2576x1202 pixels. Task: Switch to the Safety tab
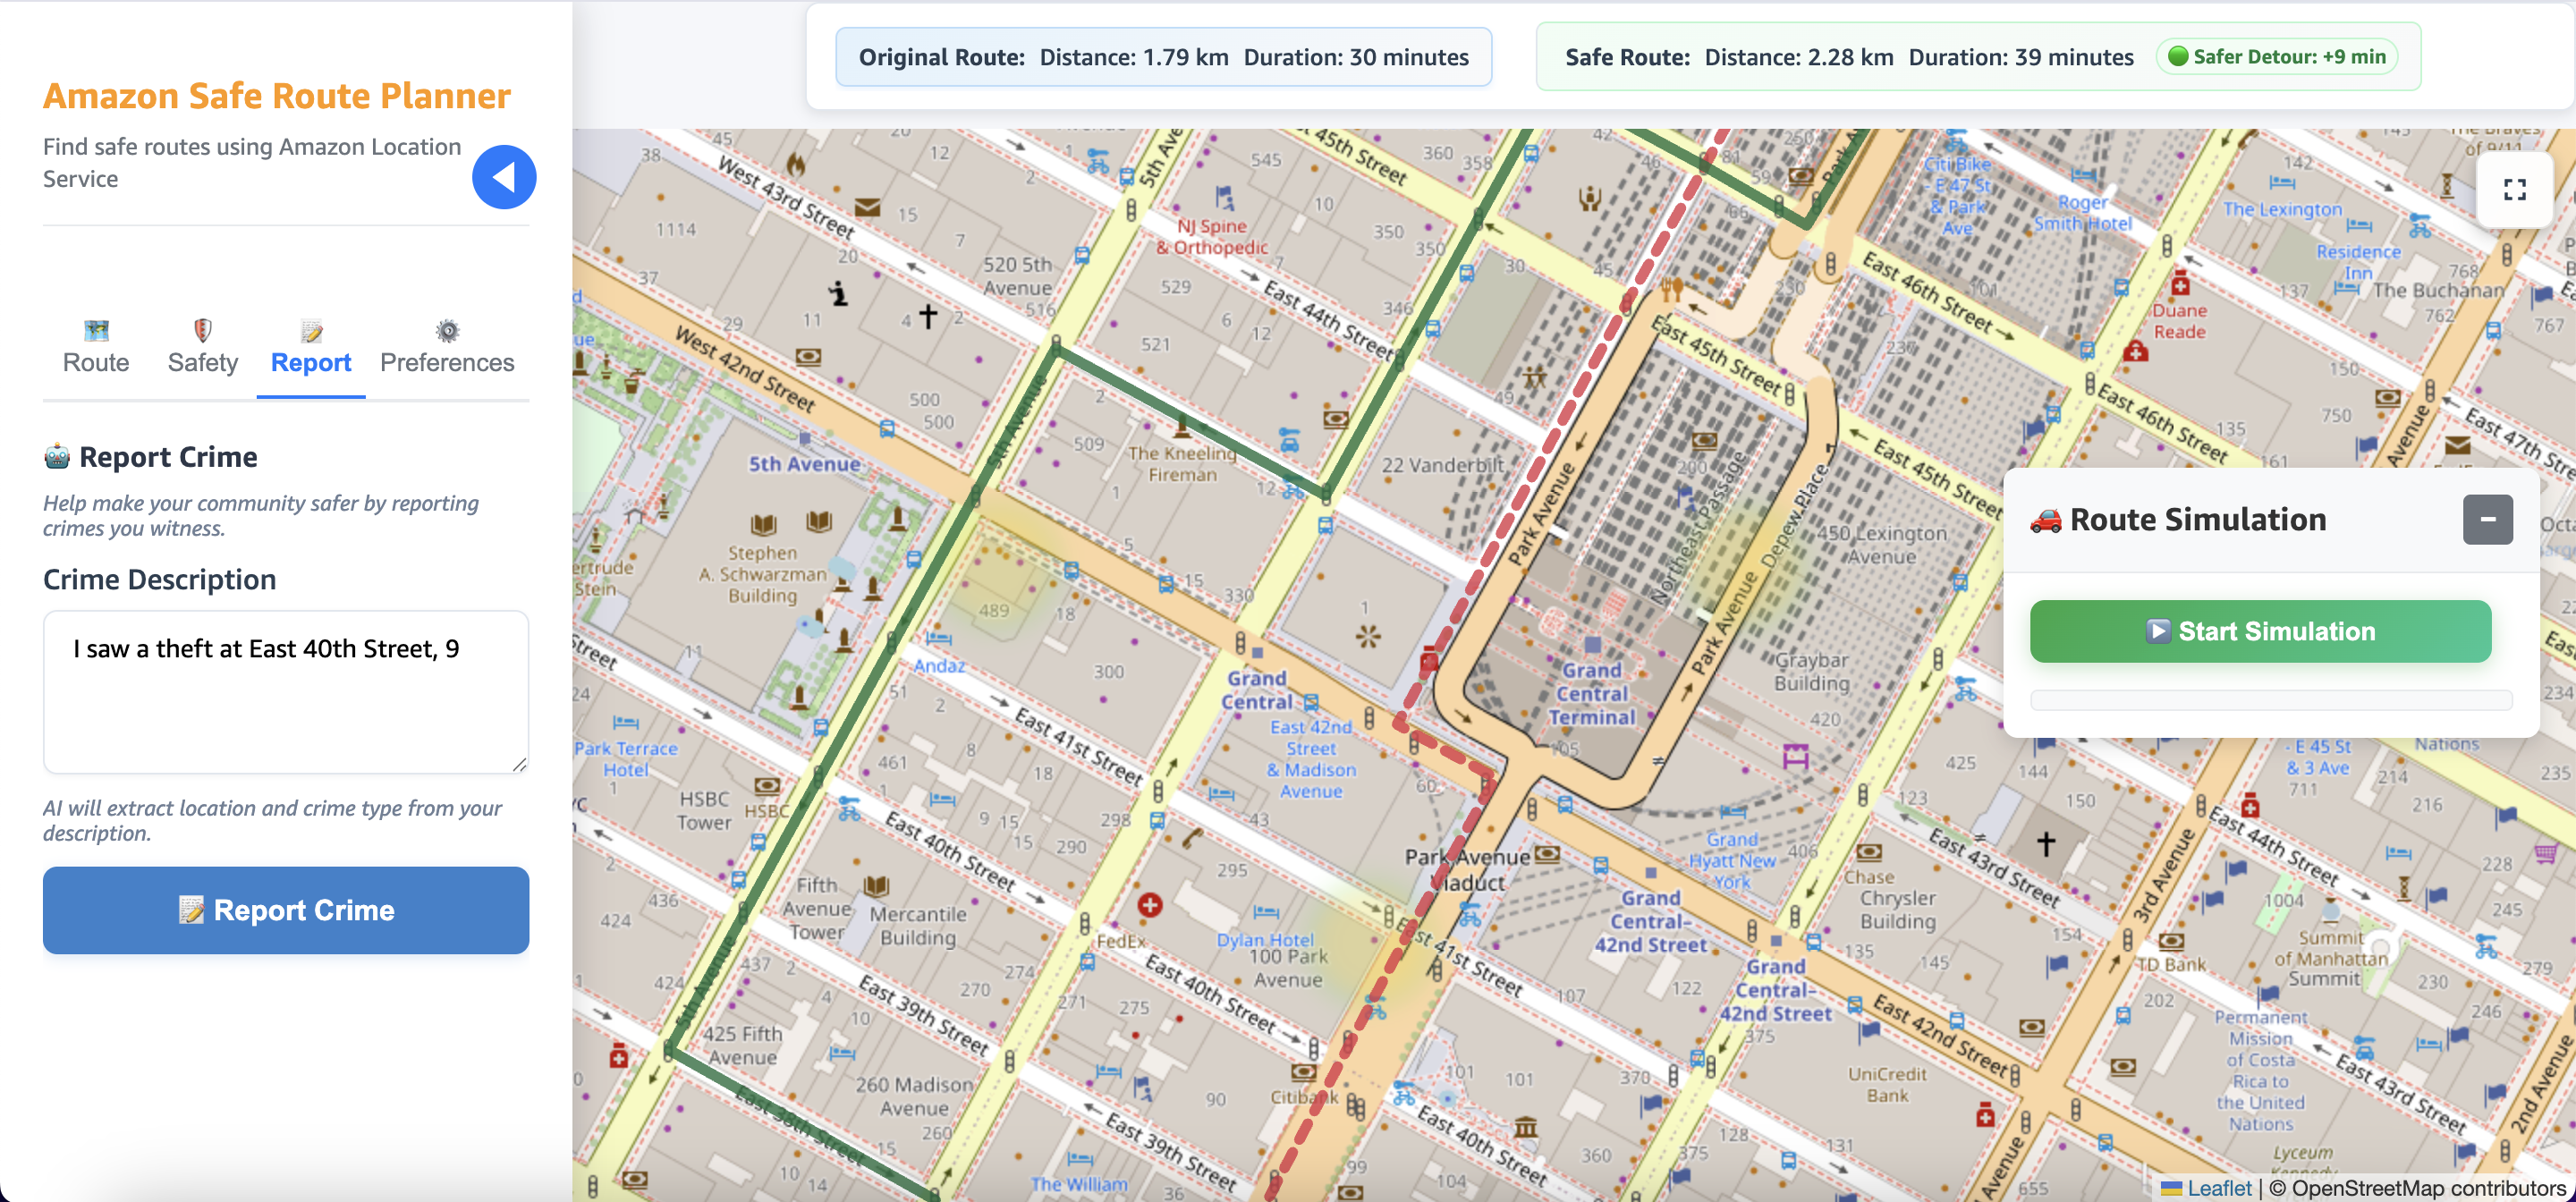201,362
